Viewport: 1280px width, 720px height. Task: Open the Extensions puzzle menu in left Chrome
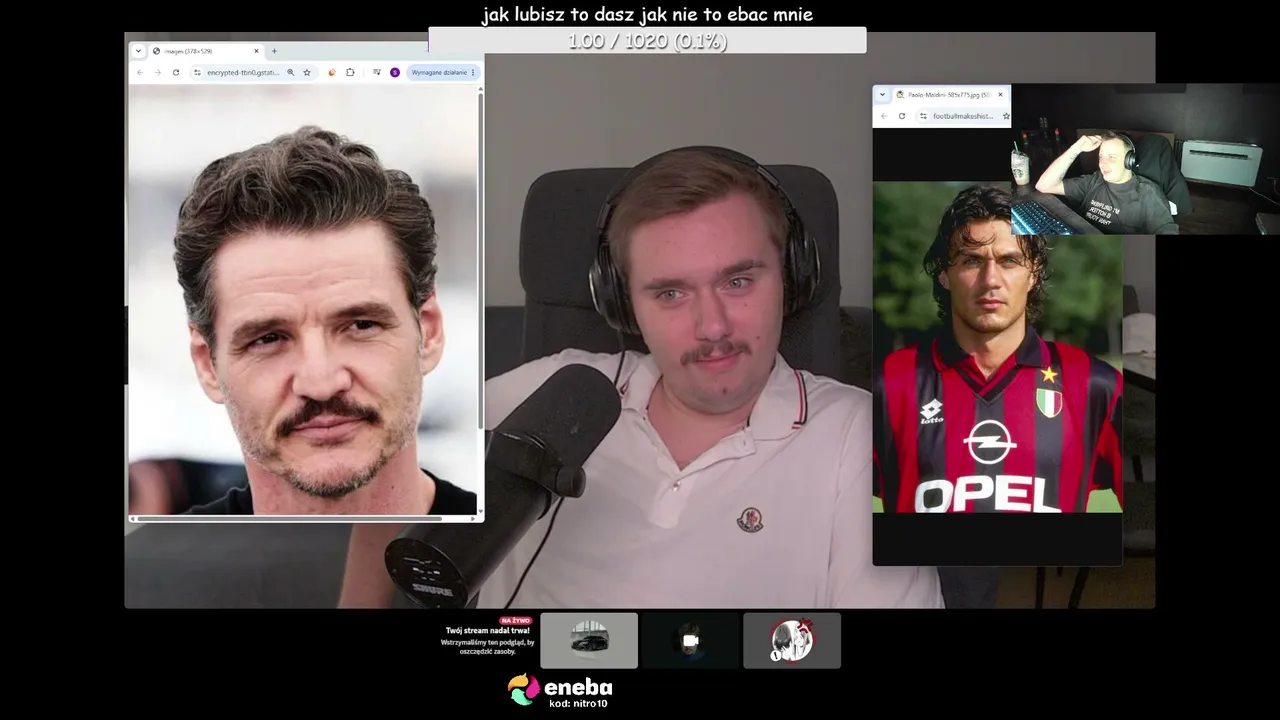pyautogui.click(x=350, y=72)
